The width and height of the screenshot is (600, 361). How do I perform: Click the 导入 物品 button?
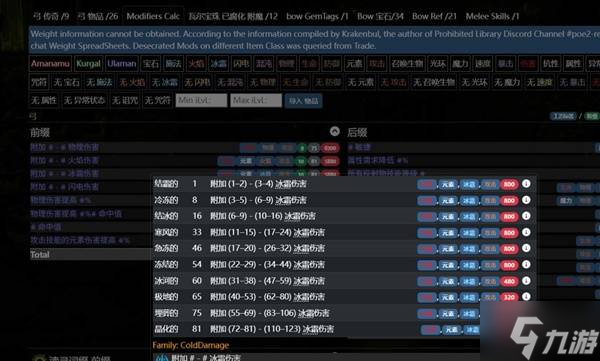[303, 101]
